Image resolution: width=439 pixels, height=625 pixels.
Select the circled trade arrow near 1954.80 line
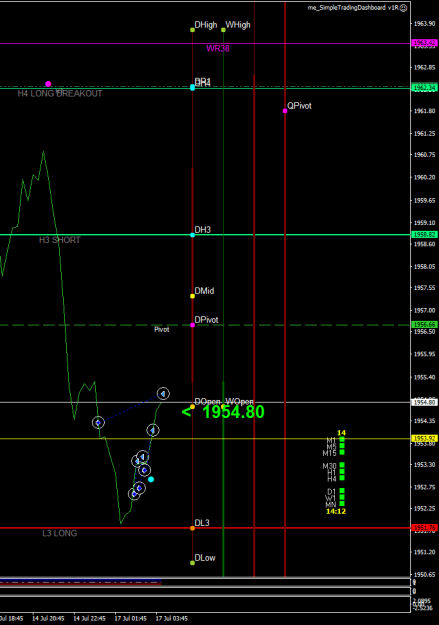pyautogui.click(x=163, y=393)
